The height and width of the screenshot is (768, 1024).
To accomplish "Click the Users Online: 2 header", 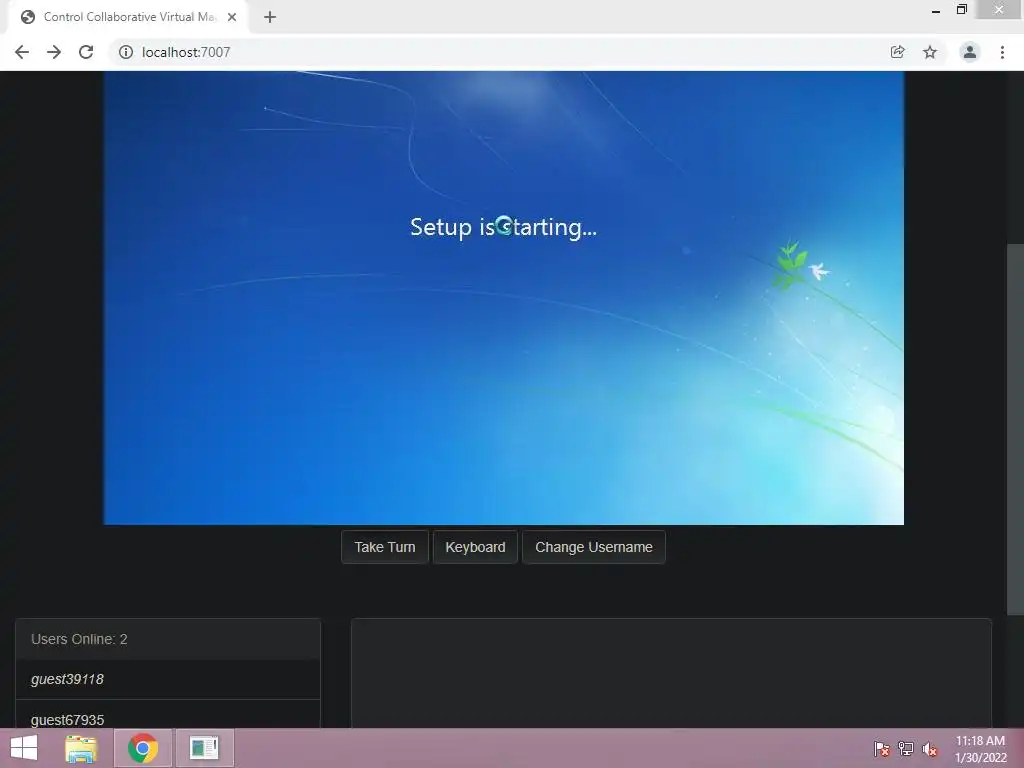I will (x=168, y=639).
